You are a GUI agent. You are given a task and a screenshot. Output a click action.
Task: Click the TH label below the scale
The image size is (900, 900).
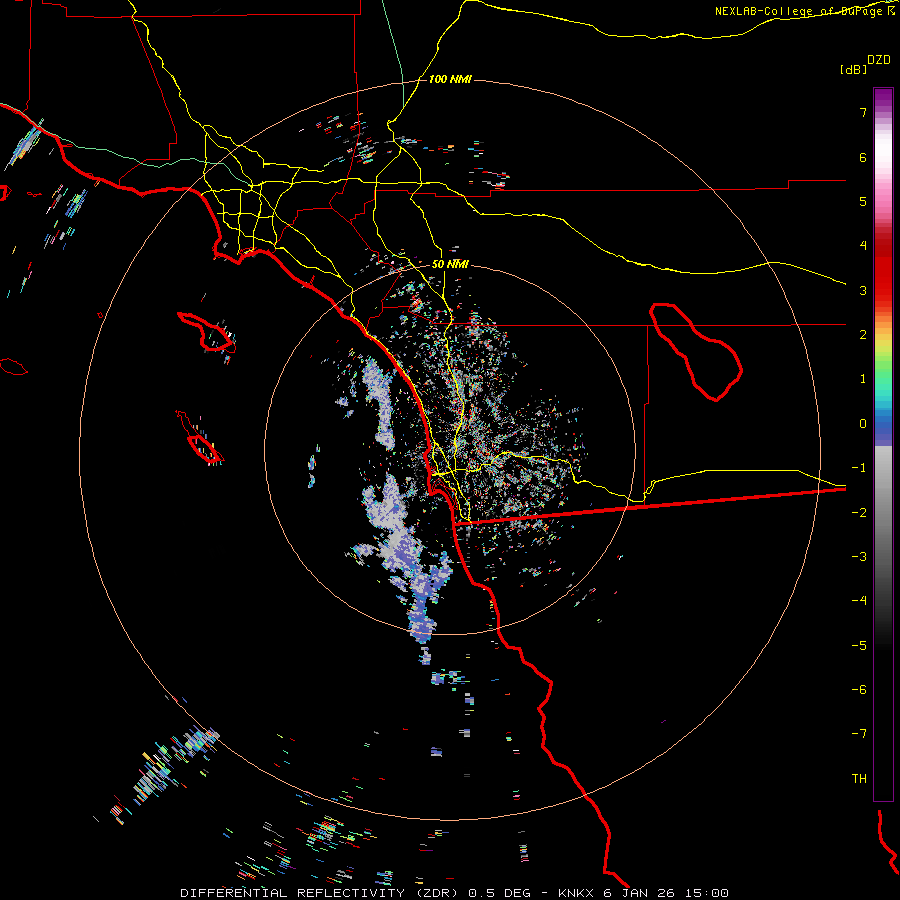[859, 779]
